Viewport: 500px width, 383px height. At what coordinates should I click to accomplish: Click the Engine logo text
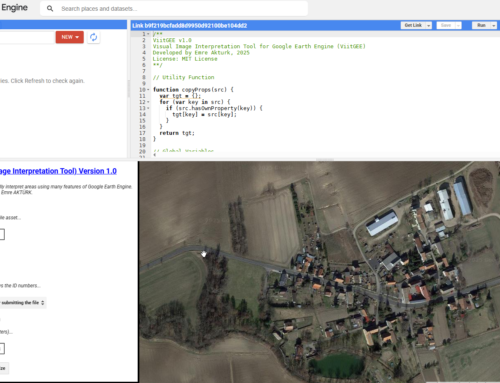tap(14, 8)
